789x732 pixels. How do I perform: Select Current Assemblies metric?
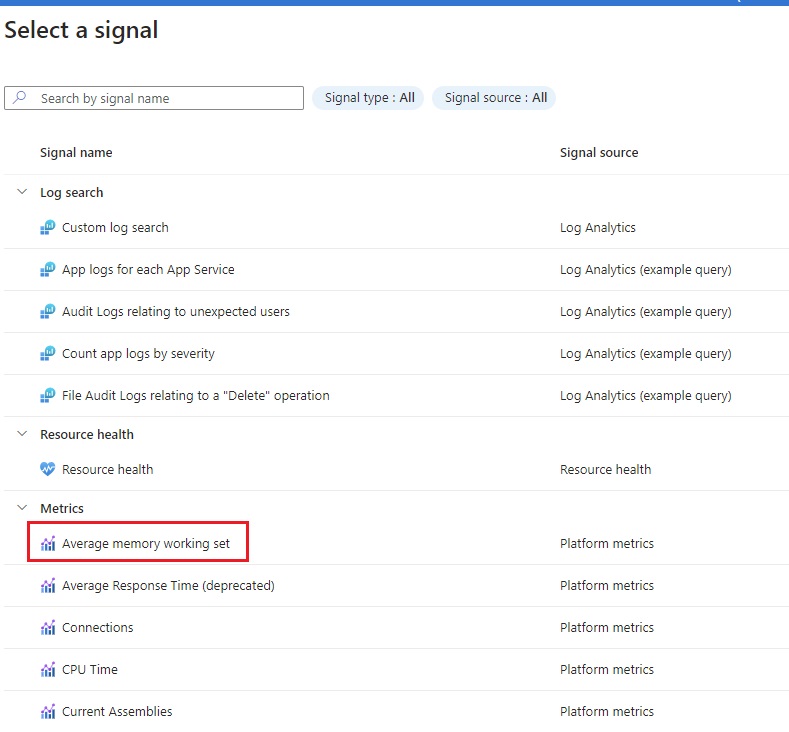[x=117, y=711]
